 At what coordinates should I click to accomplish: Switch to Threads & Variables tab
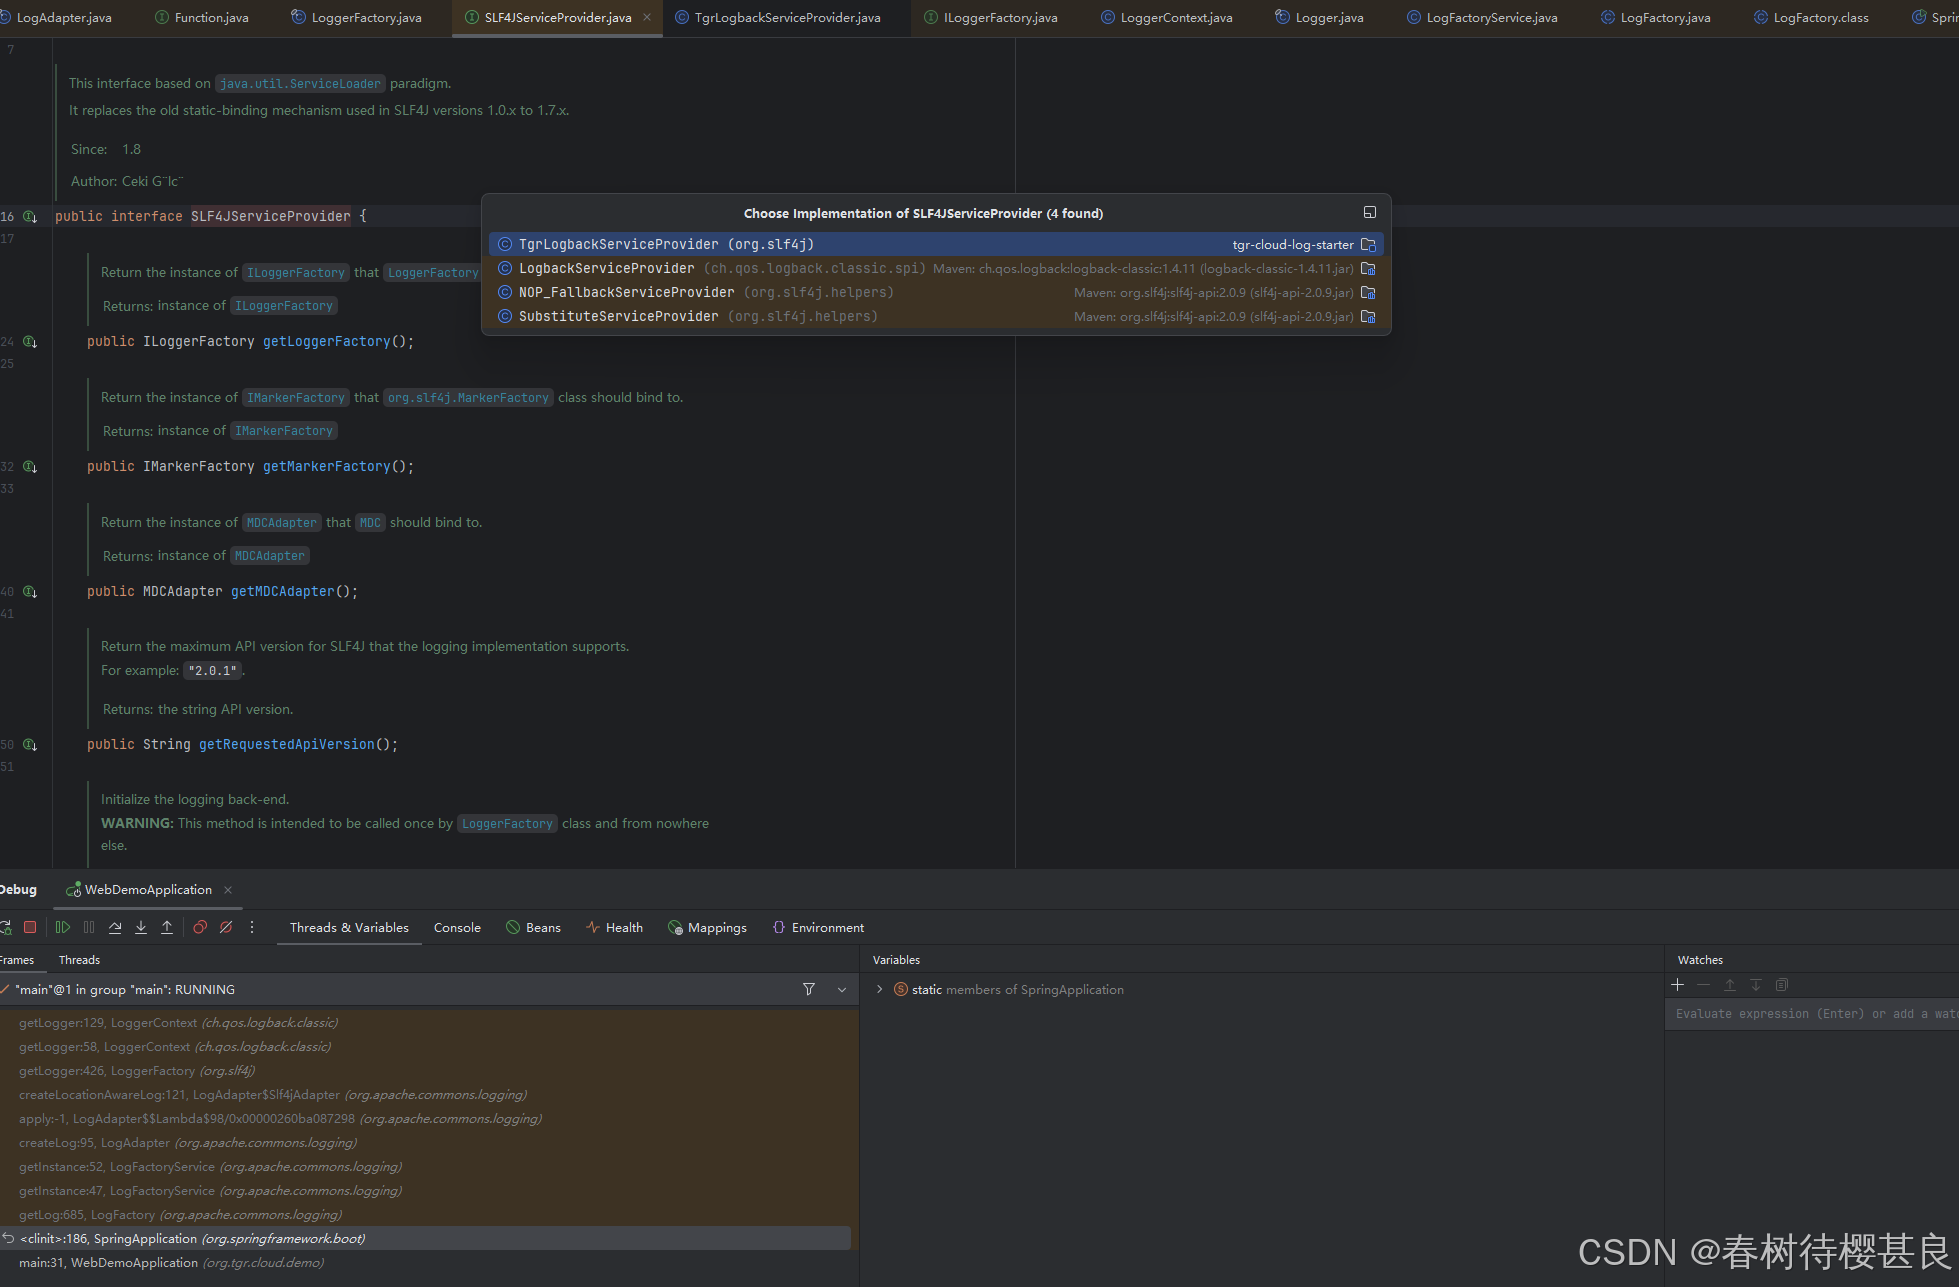click(349, 927)
